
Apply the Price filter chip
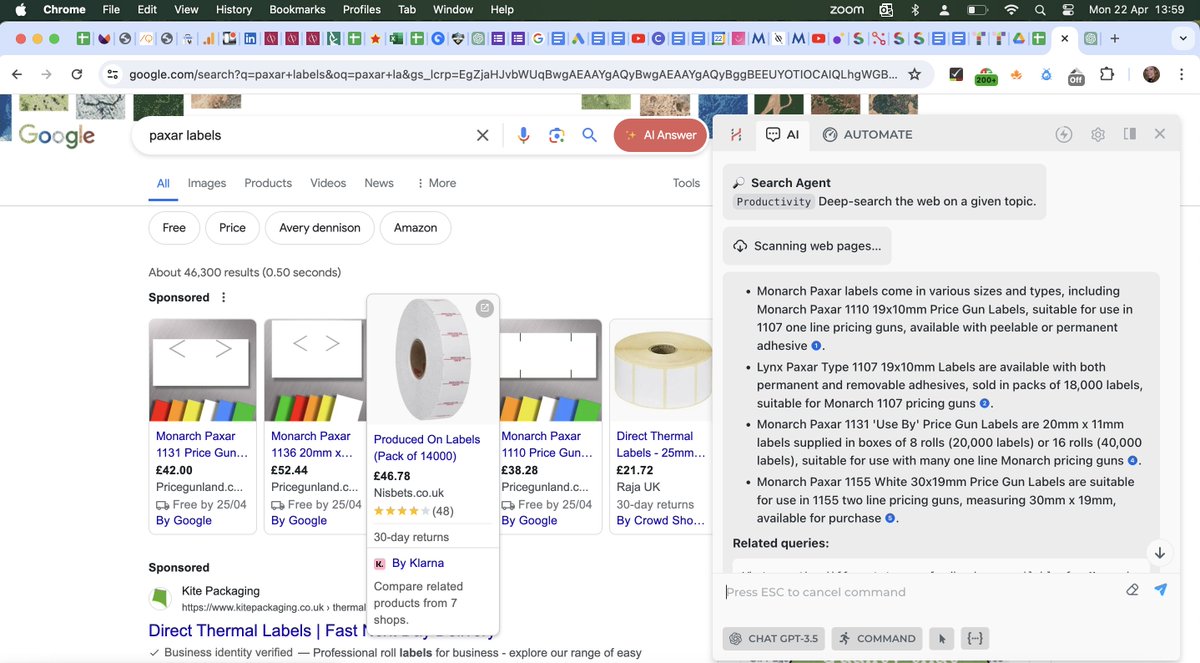(x=232, y=228)
